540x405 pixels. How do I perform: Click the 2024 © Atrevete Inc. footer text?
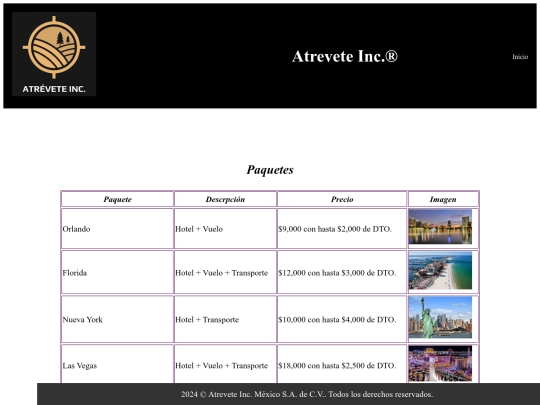(307, 394)
